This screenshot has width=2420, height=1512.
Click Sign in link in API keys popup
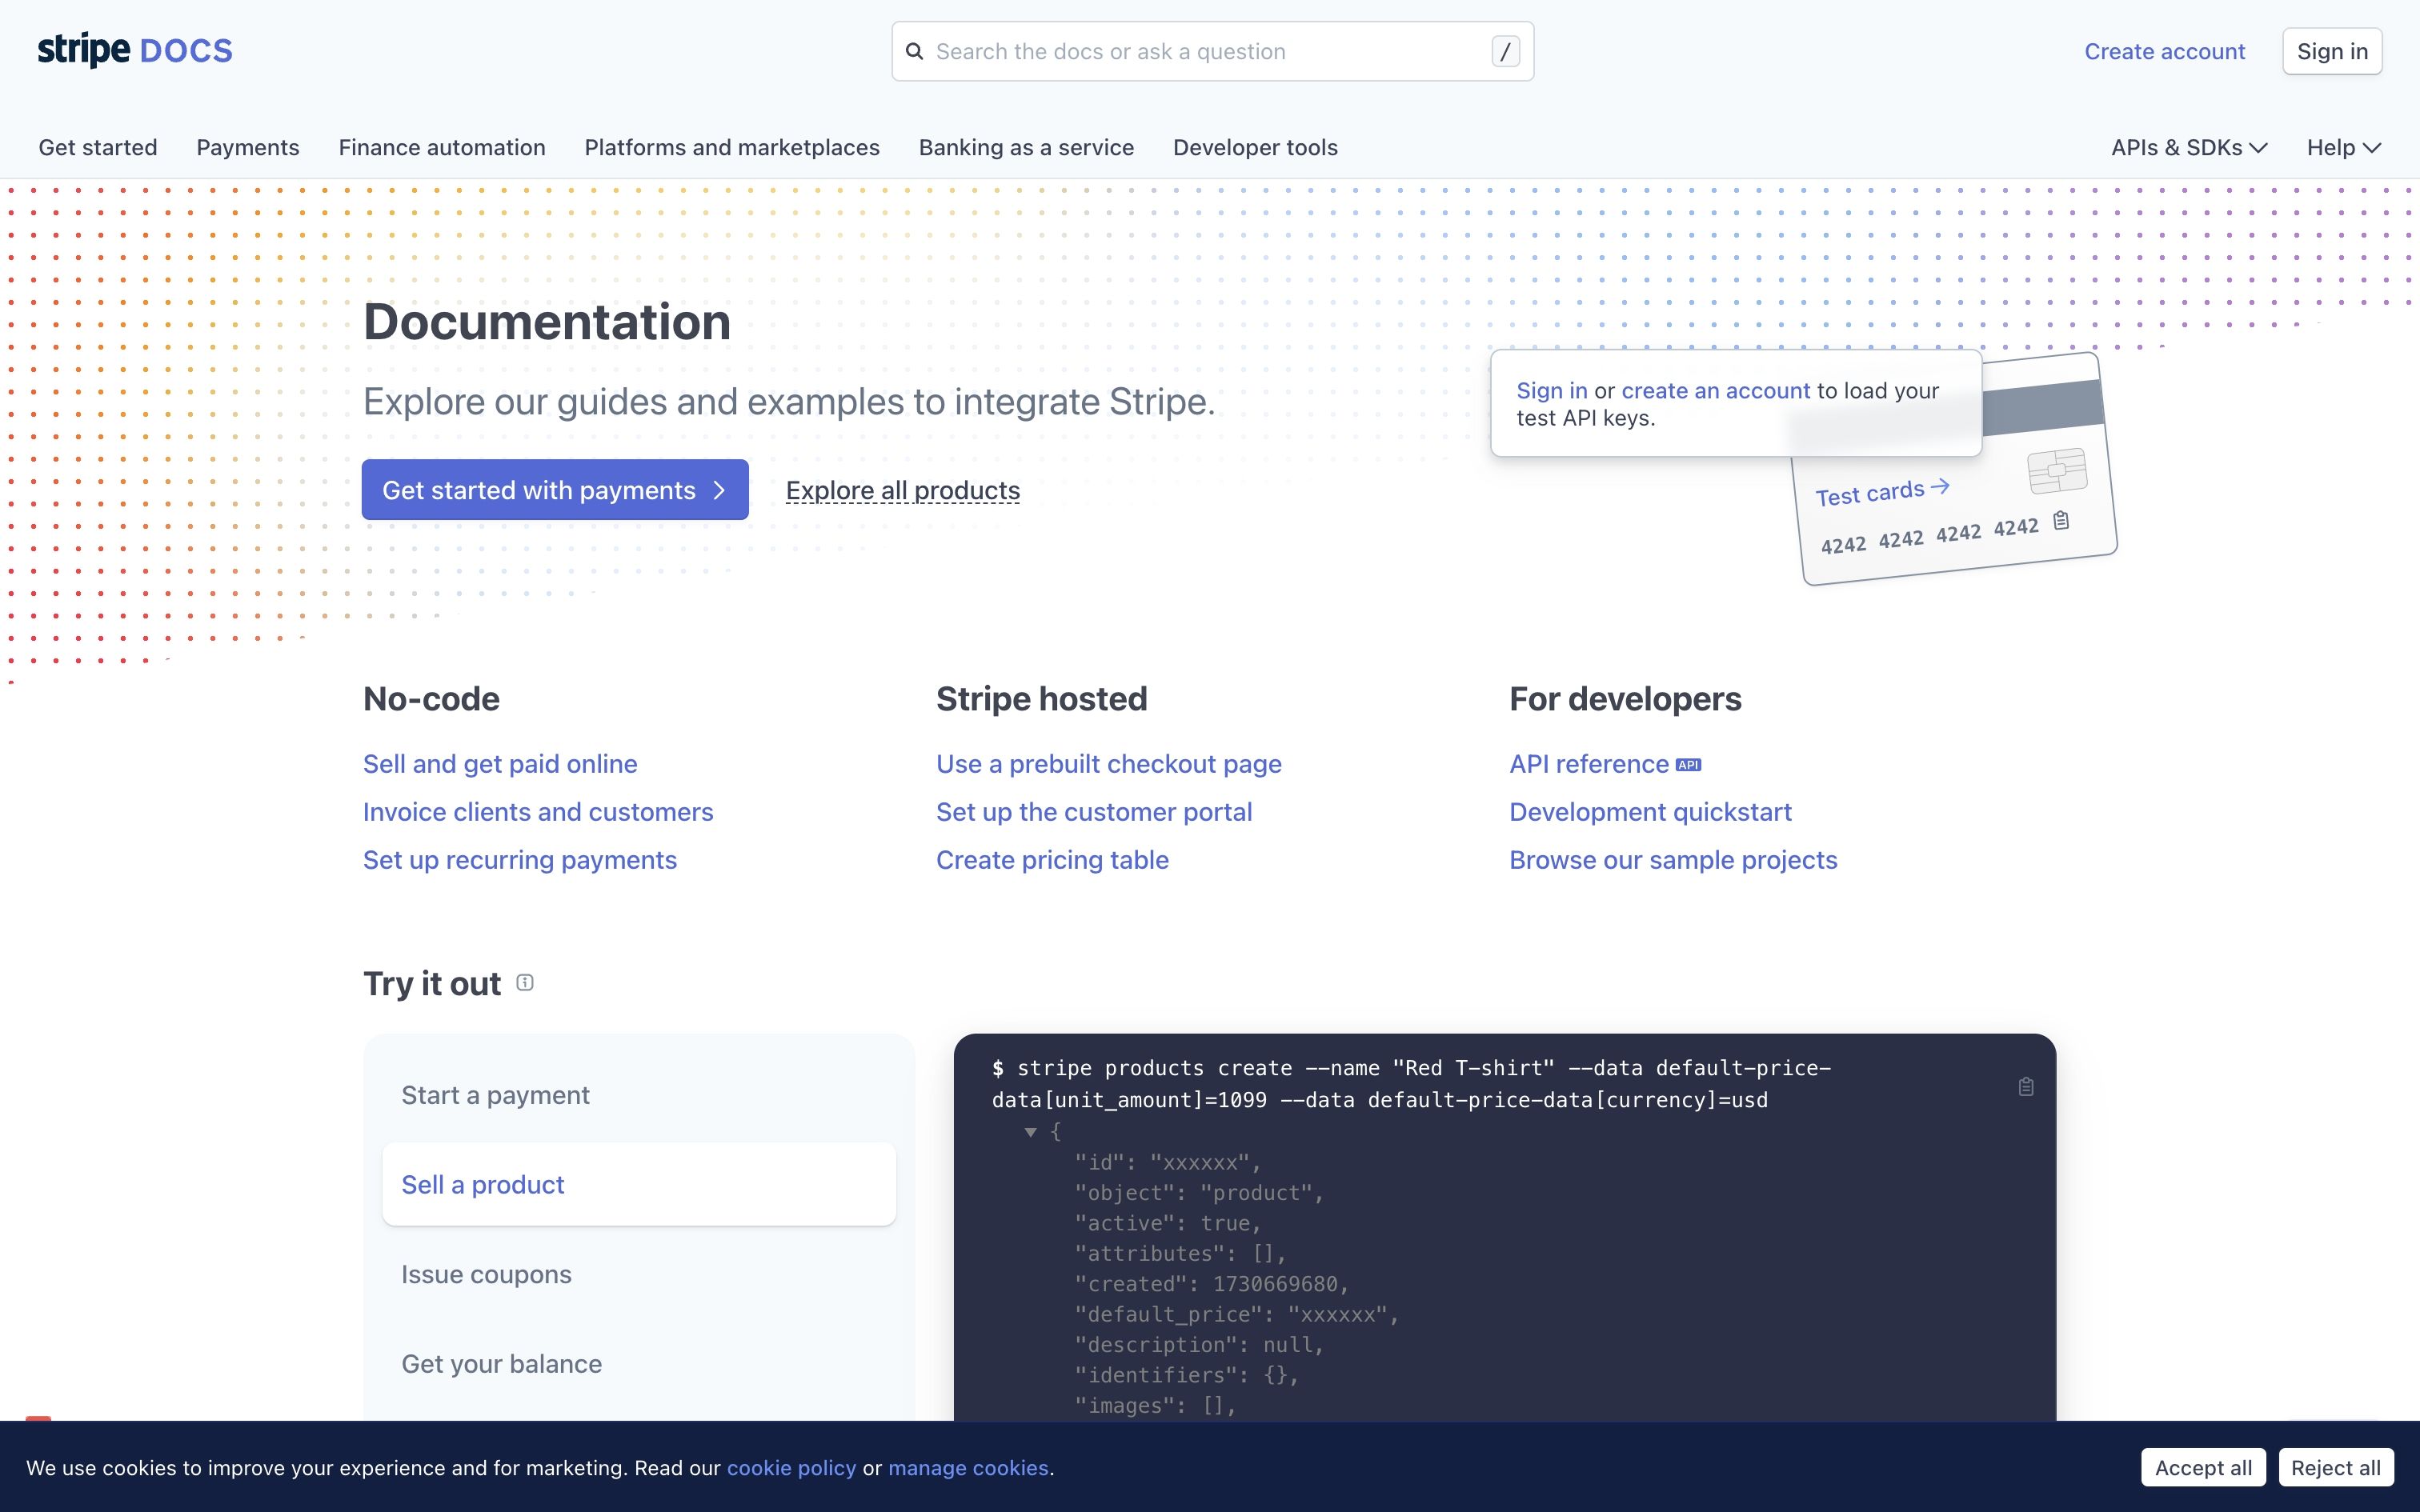click(1551, 391)
